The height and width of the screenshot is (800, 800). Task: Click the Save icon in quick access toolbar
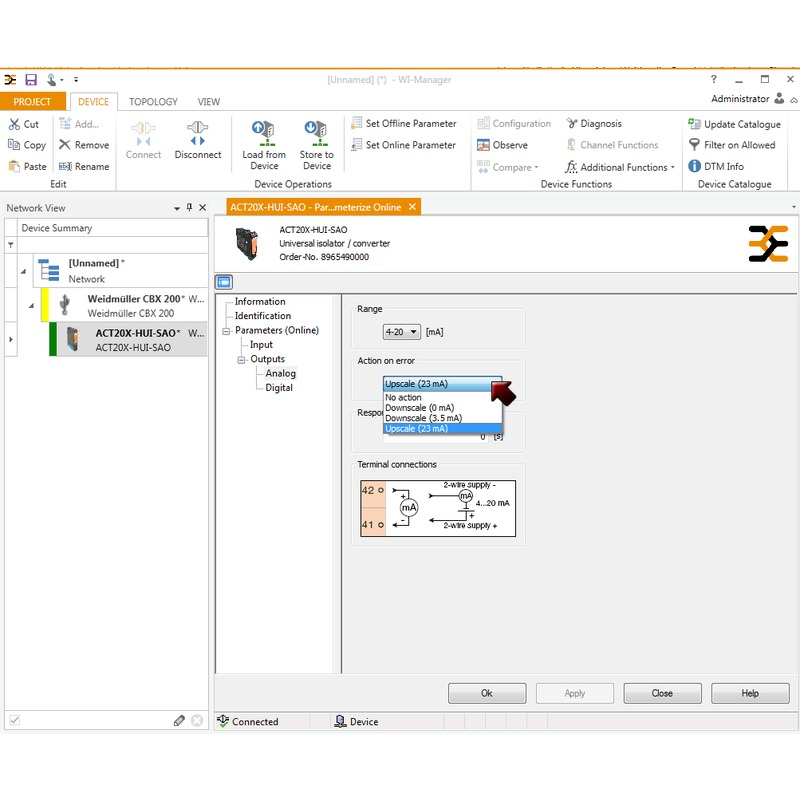coord(31,80)
